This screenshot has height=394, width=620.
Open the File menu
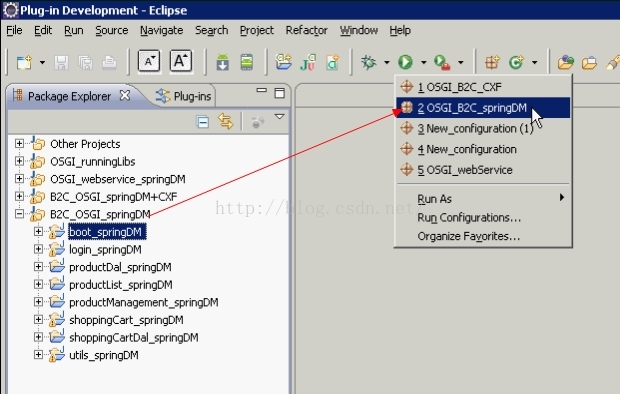point(14,30)
